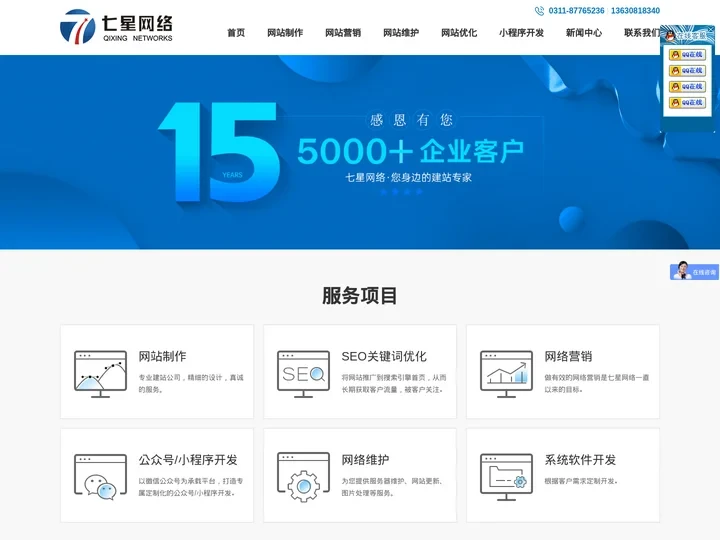Screen dimensions: 720x540
Task: Click the WeChat bubbles icon for 公众号/小程序开发
Action: tap(101, 478)
